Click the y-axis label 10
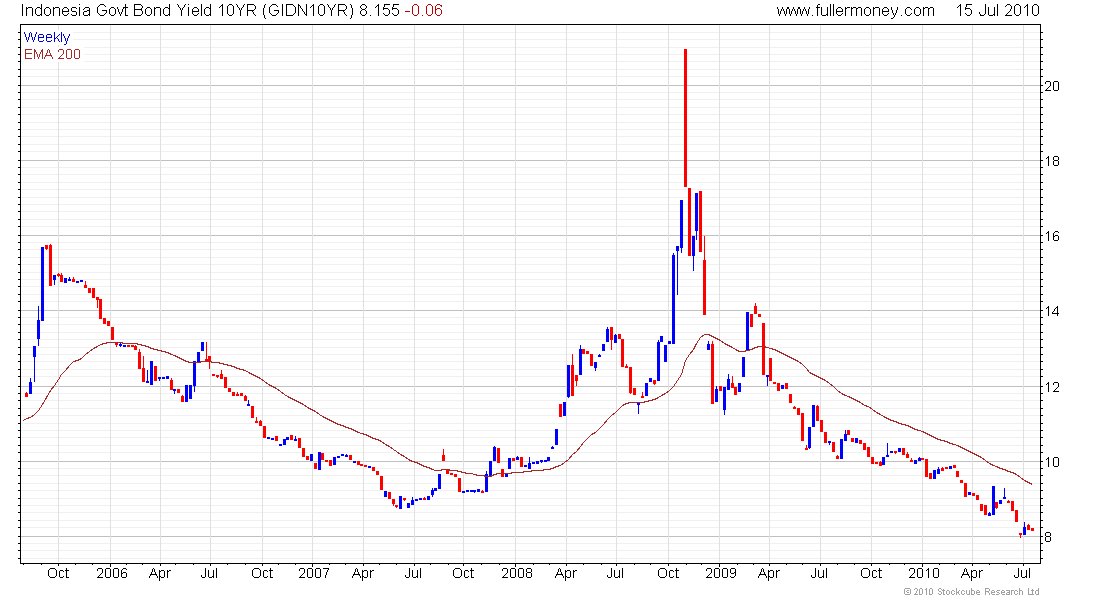The image size is (1100, 600). point(1052,462)
